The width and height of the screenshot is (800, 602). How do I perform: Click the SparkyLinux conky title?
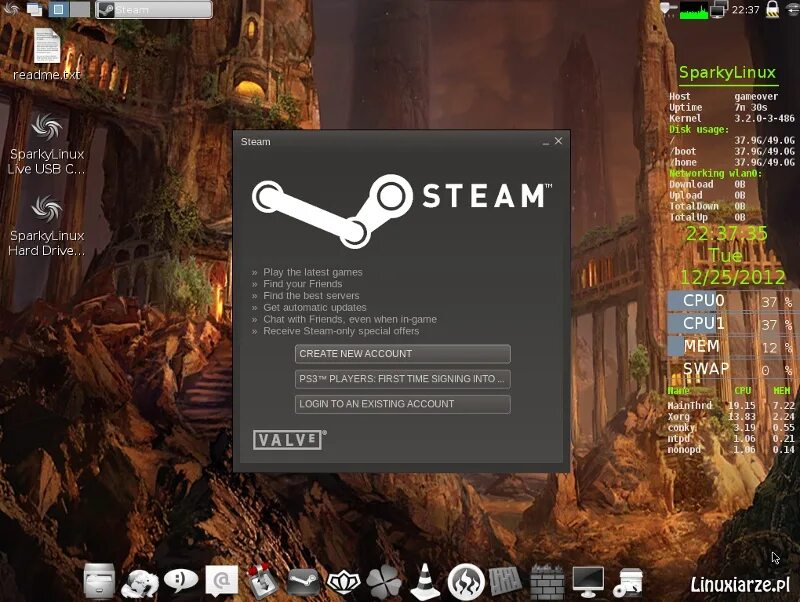tap(727, 72)
